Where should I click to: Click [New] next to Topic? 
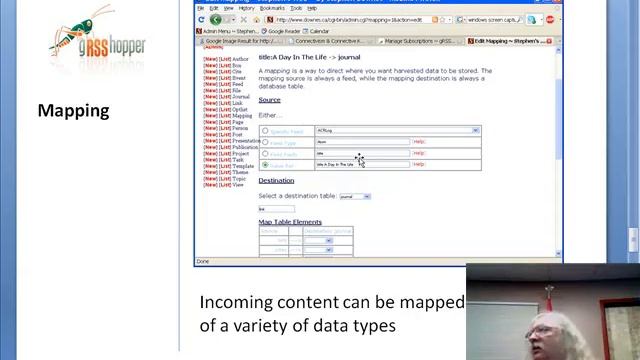(211, 179)
